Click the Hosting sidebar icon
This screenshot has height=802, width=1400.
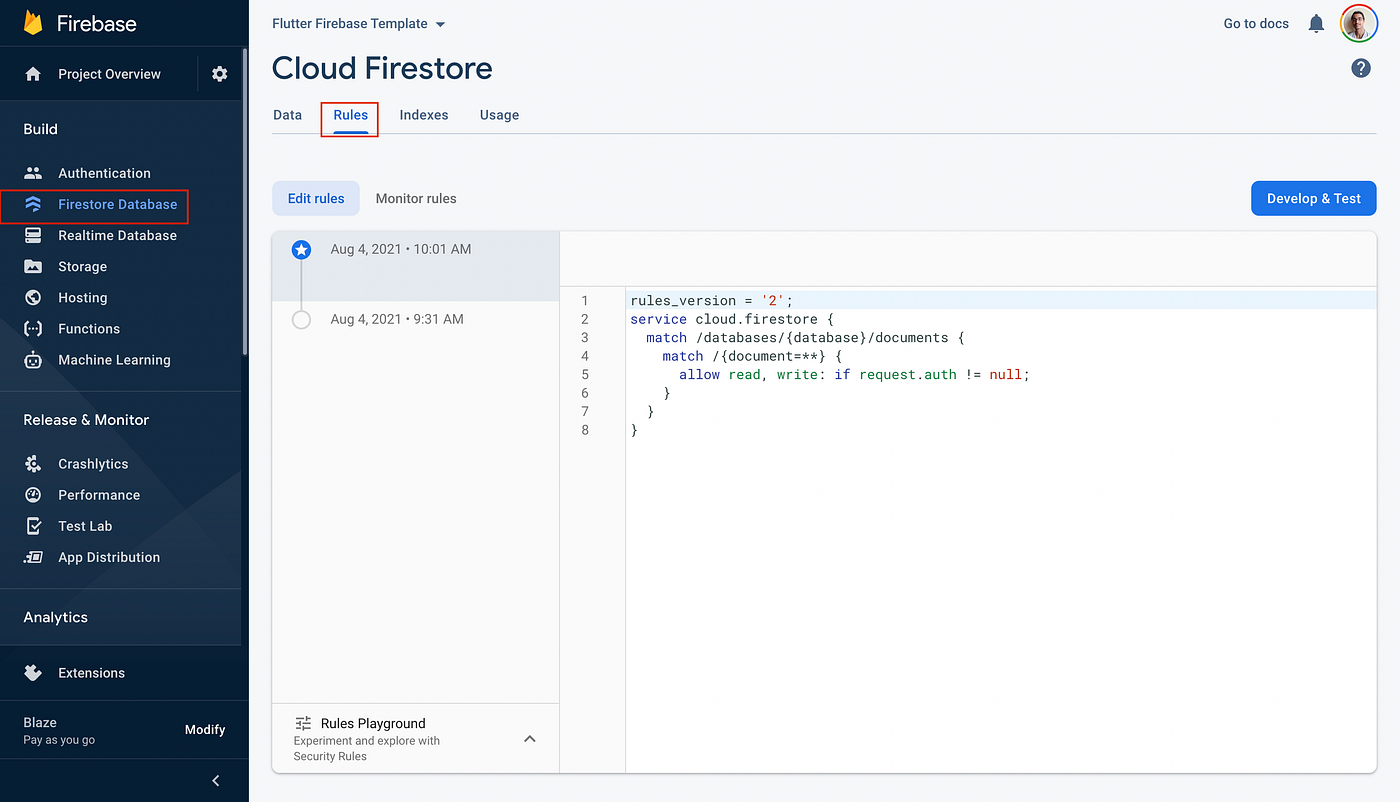click(x=34, y=297)
